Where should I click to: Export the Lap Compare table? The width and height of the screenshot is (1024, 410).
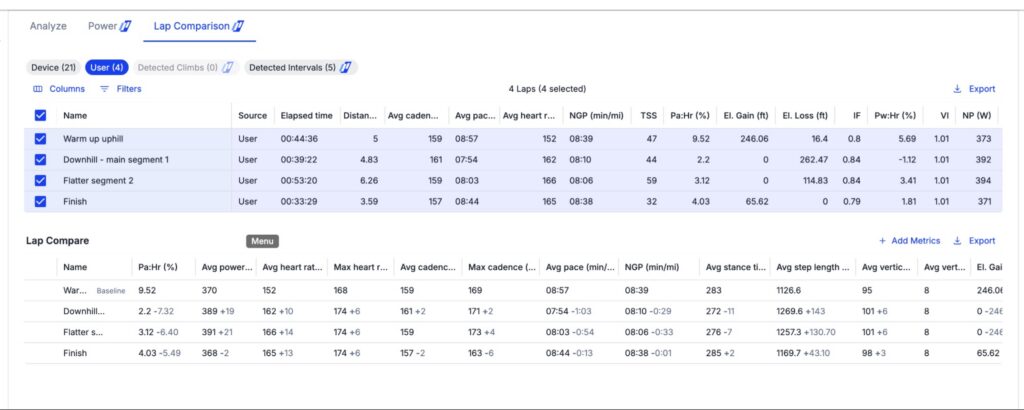(x=974, y=241)
